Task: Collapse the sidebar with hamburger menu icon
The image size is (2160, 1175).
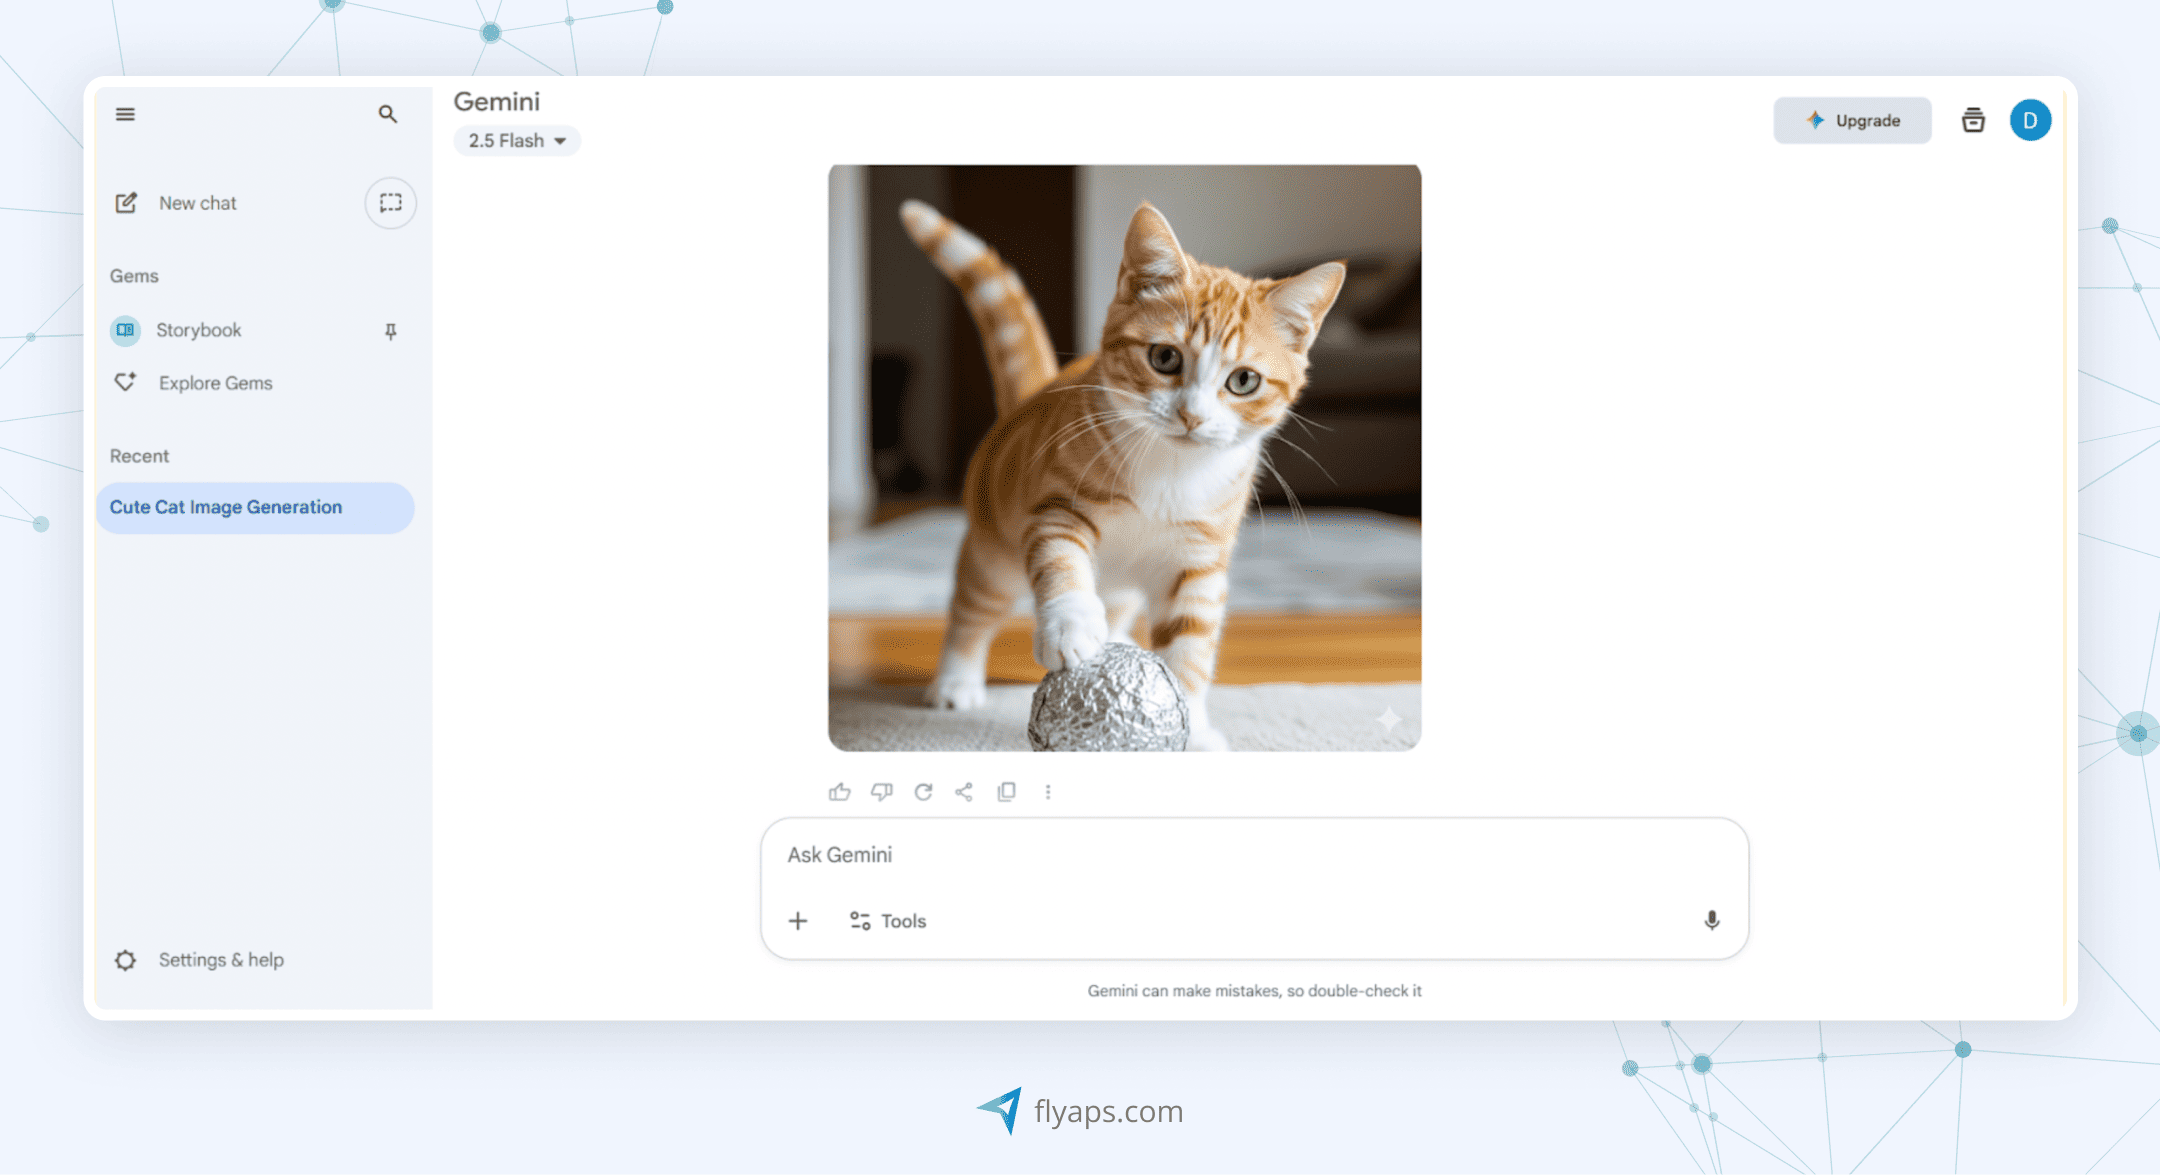Action: 125,114
